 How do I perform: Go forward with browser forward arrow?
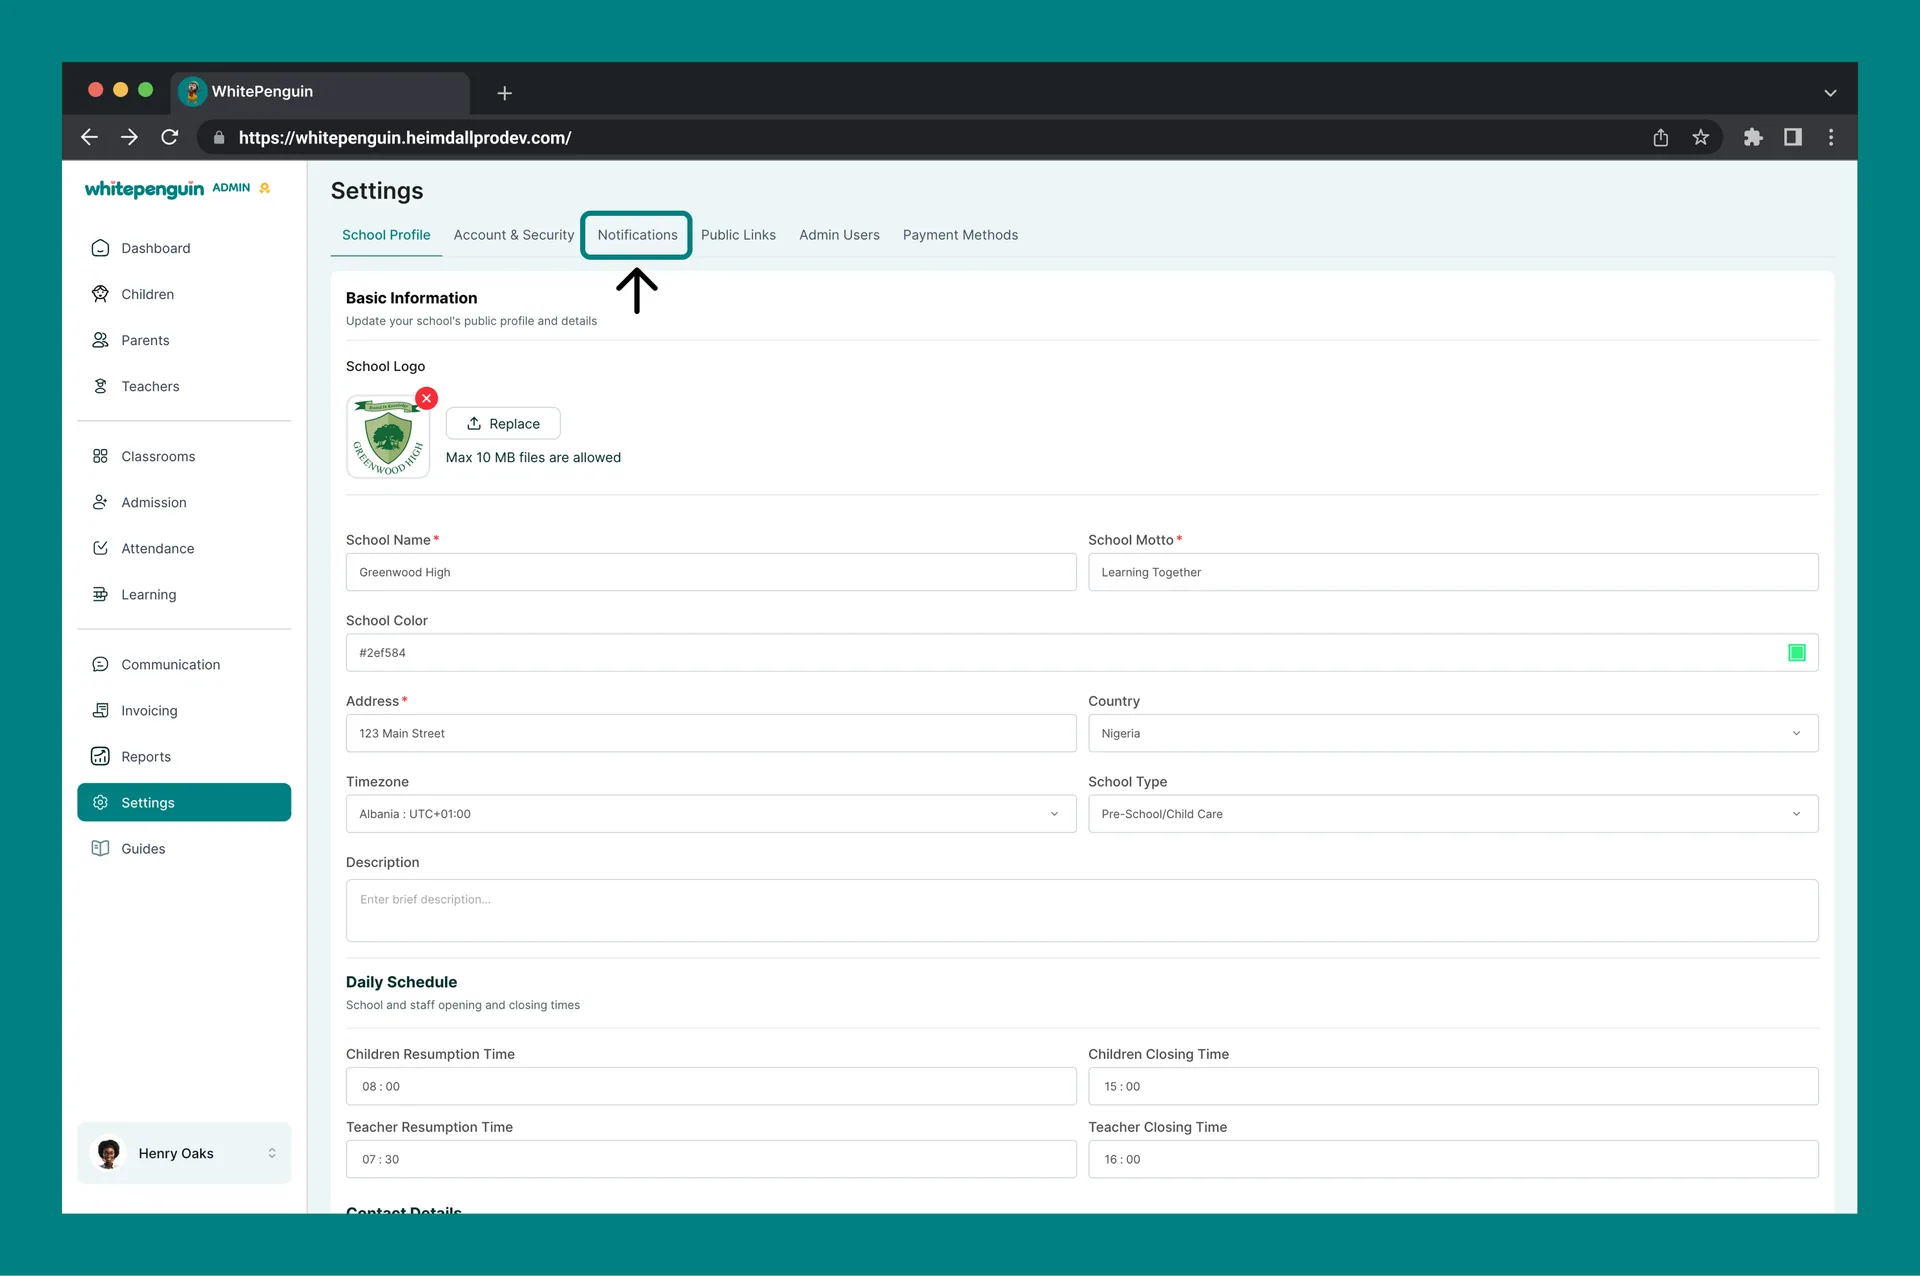tap(129, 137)
